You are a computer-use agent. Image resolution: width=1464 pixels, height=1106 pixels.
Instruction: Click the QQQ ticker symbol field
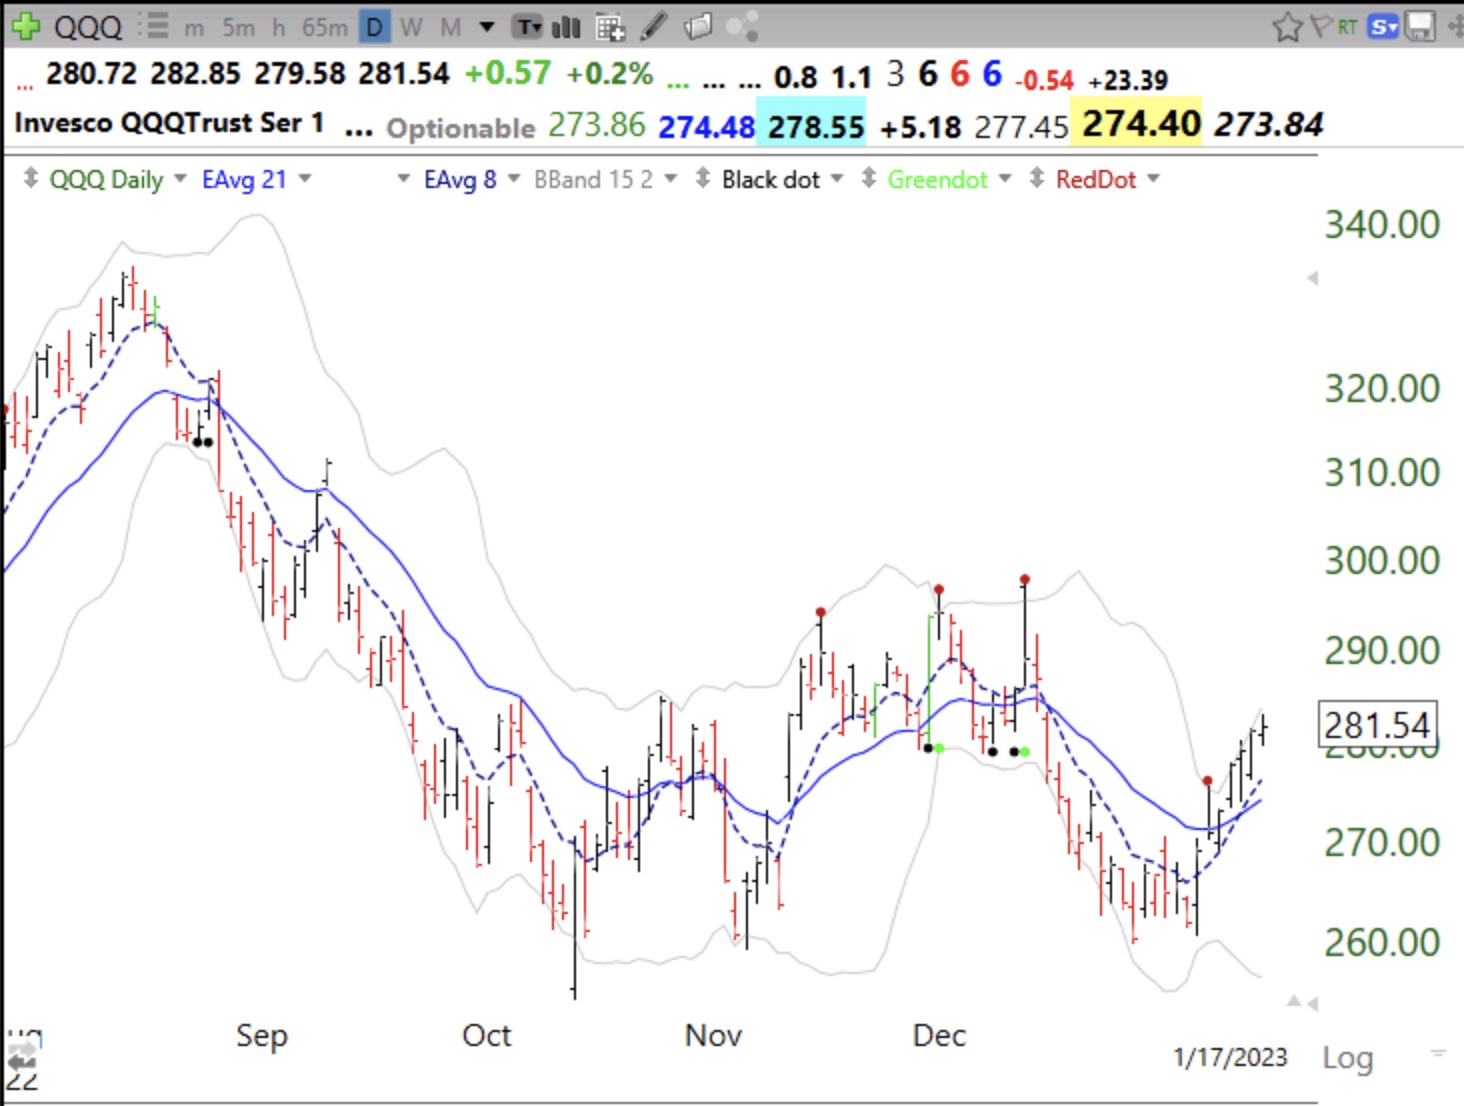(88, 27)
